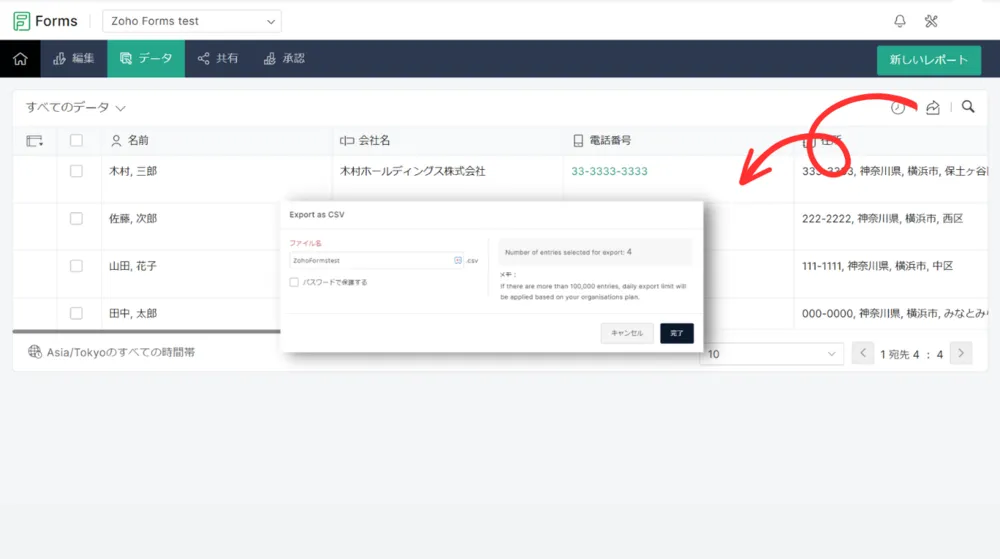Select the checkbox for 田中, 太郎
1000x559 pixels.
[x=76, y=313]
